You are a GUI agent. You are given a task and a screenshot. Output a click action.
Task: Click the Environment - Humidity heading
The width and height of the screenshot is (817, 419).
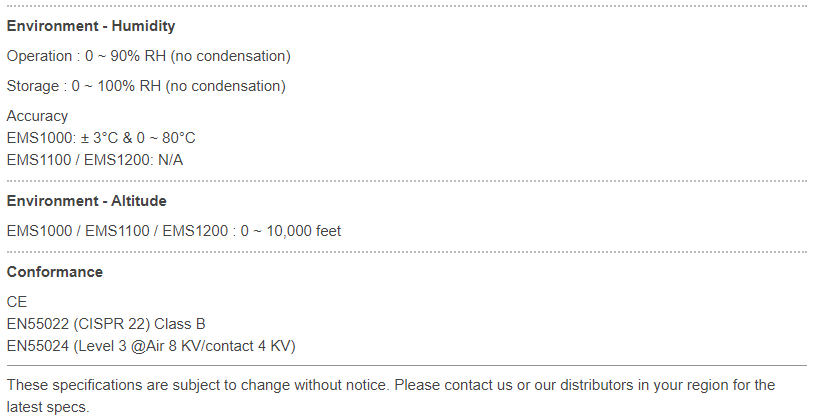tap(91, 26)
